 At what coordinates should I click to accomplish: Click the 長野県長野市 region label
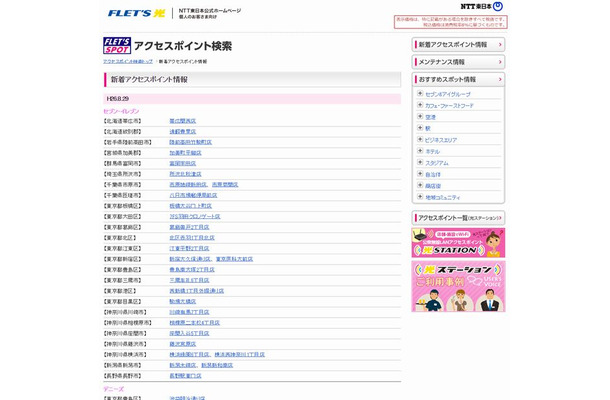[x=125, y=376]
